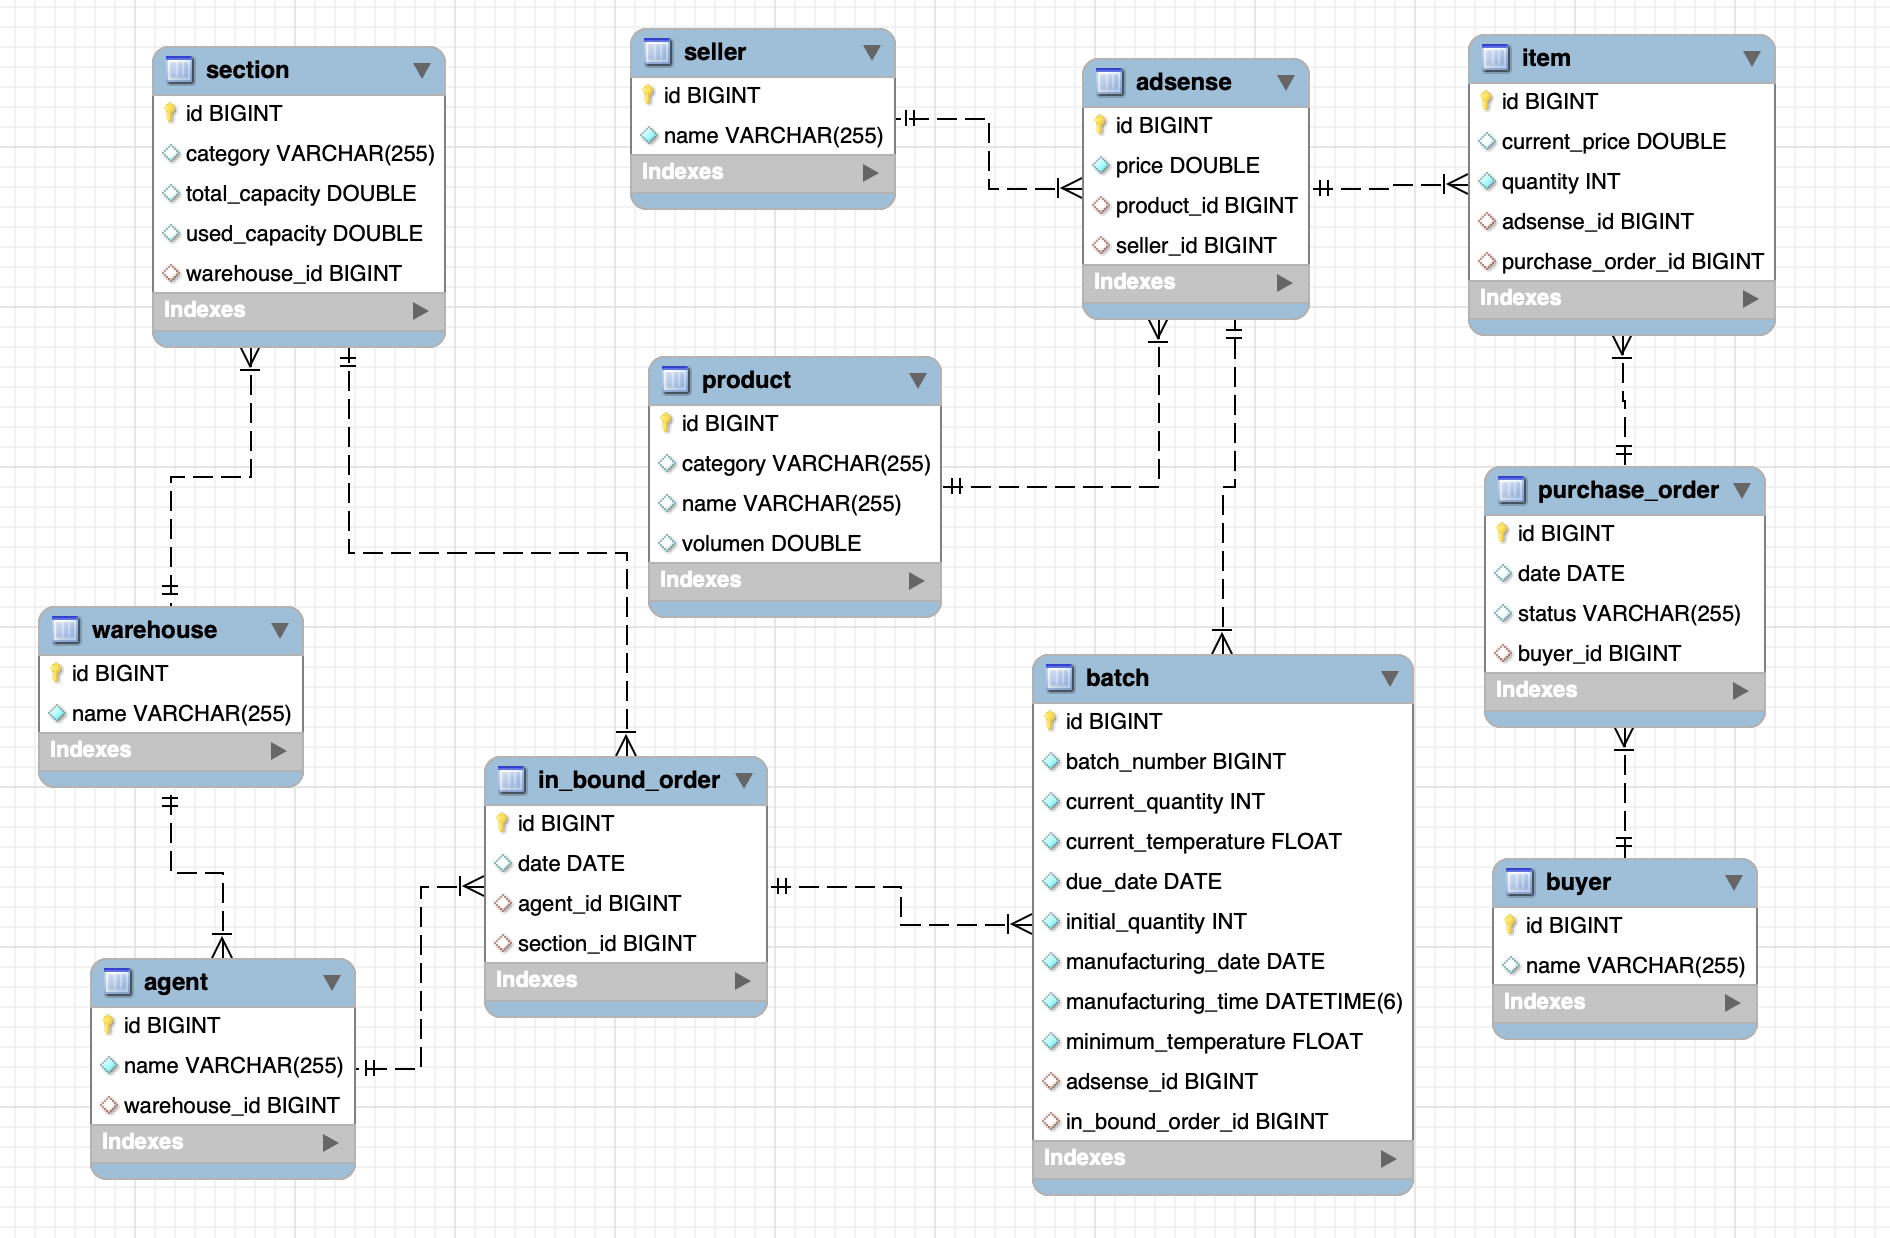This screenshot has height=1238, width=1890.
Task: Click the item table icon
Action: point(1496,58)
